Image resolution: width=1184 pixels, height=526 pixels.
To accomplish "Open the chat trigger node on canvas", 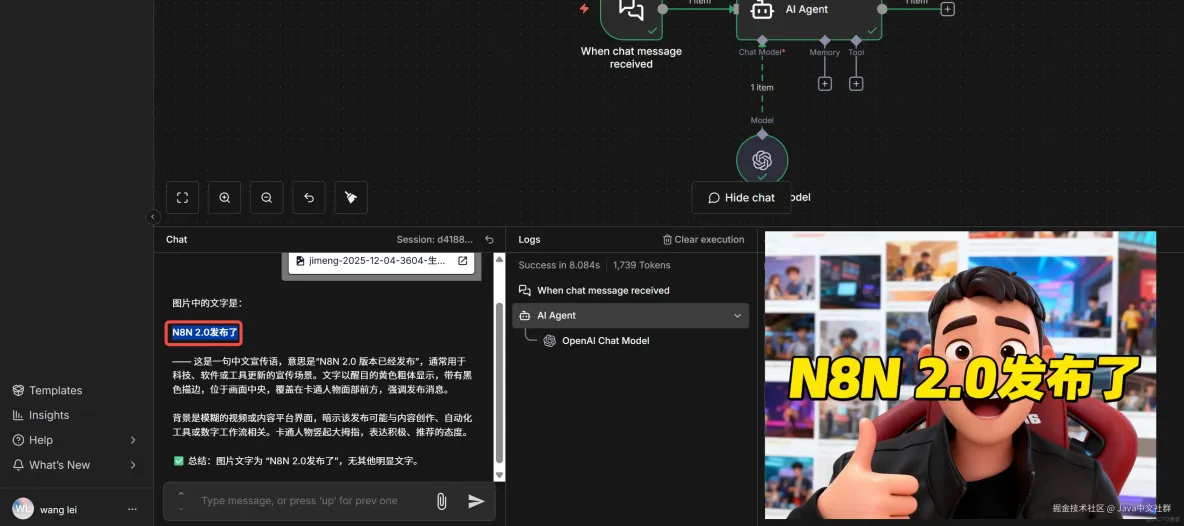I will coord(631,15).
